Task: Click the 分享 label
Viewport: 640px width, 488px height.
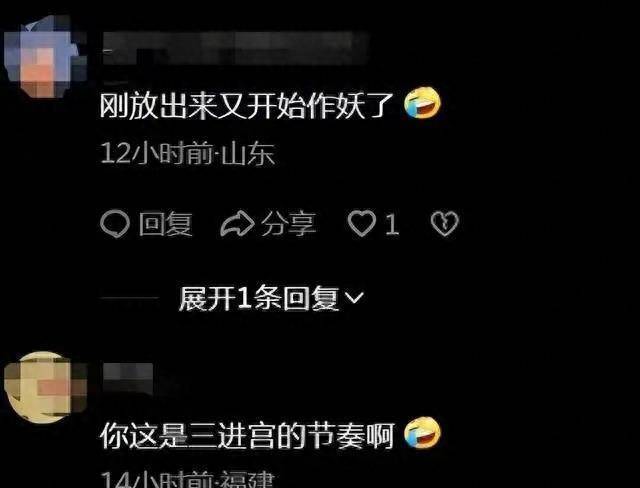Action: (x=289, y=224)
